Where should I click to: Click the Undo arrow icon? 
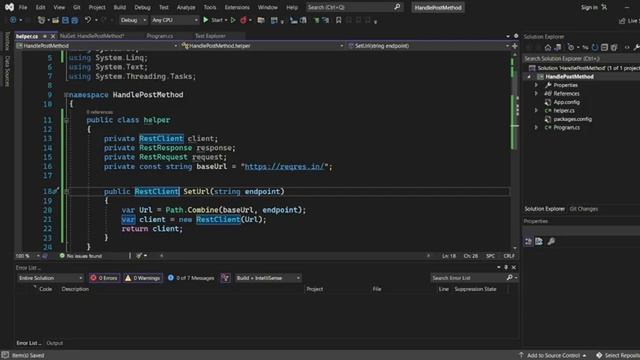(88, 20)
